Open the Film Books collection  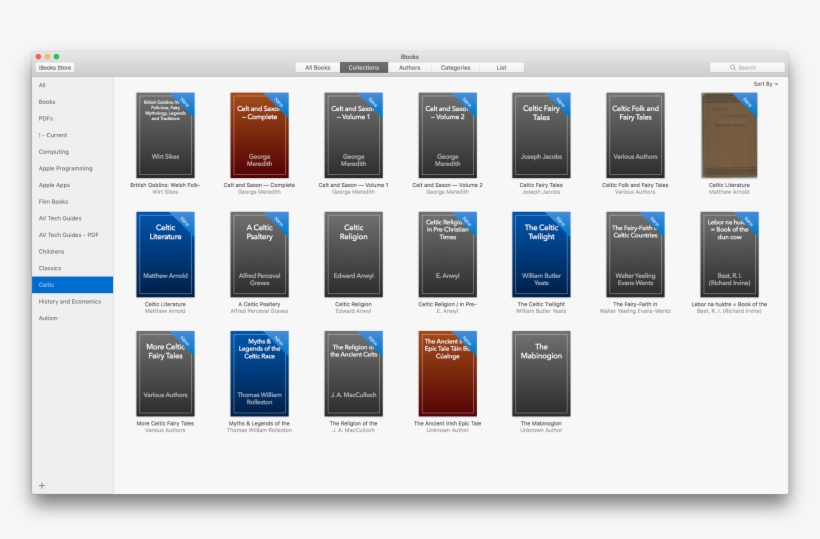tap(72, 202)
